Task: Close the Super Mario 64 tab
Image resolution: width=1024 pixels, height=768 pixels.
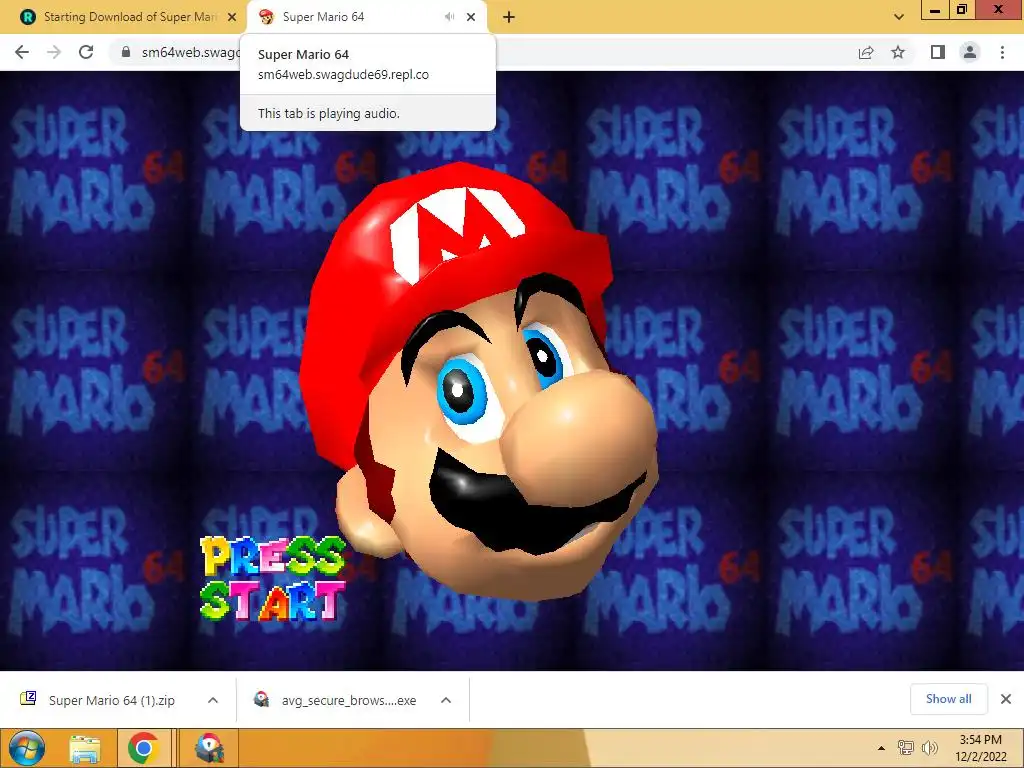Action: point(471,17)
